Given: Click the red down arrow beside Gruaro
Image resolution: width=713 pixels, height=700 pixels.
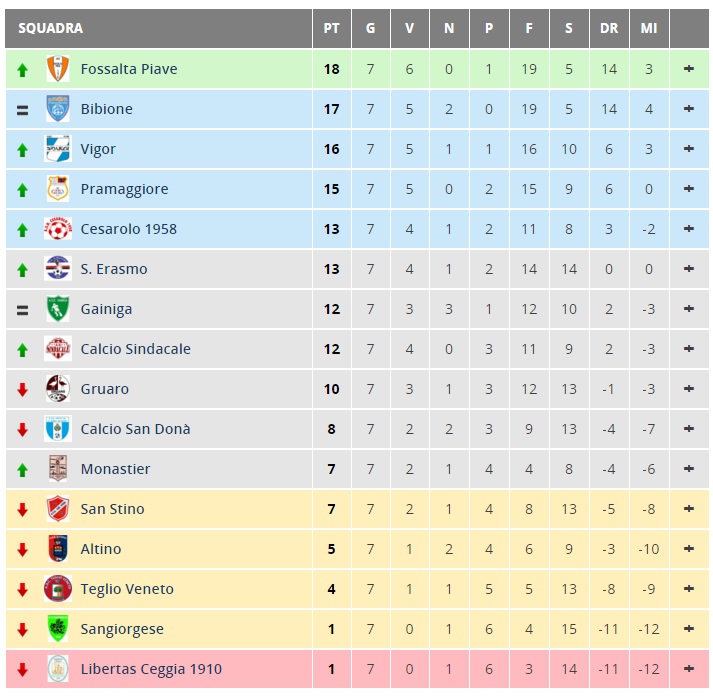Looking at the screenshot, I should click(22, 389).
